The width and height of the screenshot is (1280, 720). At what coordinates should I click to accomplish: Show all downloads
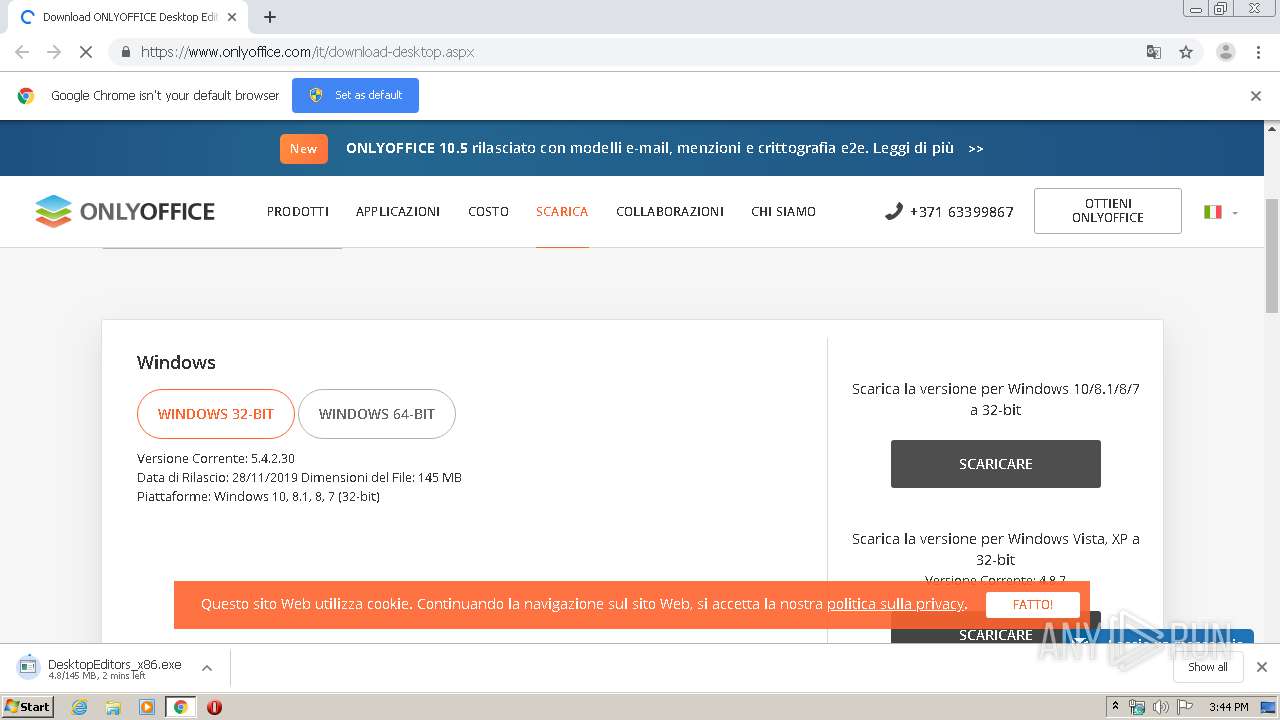pyautogui.click(x=1208, y=667)
